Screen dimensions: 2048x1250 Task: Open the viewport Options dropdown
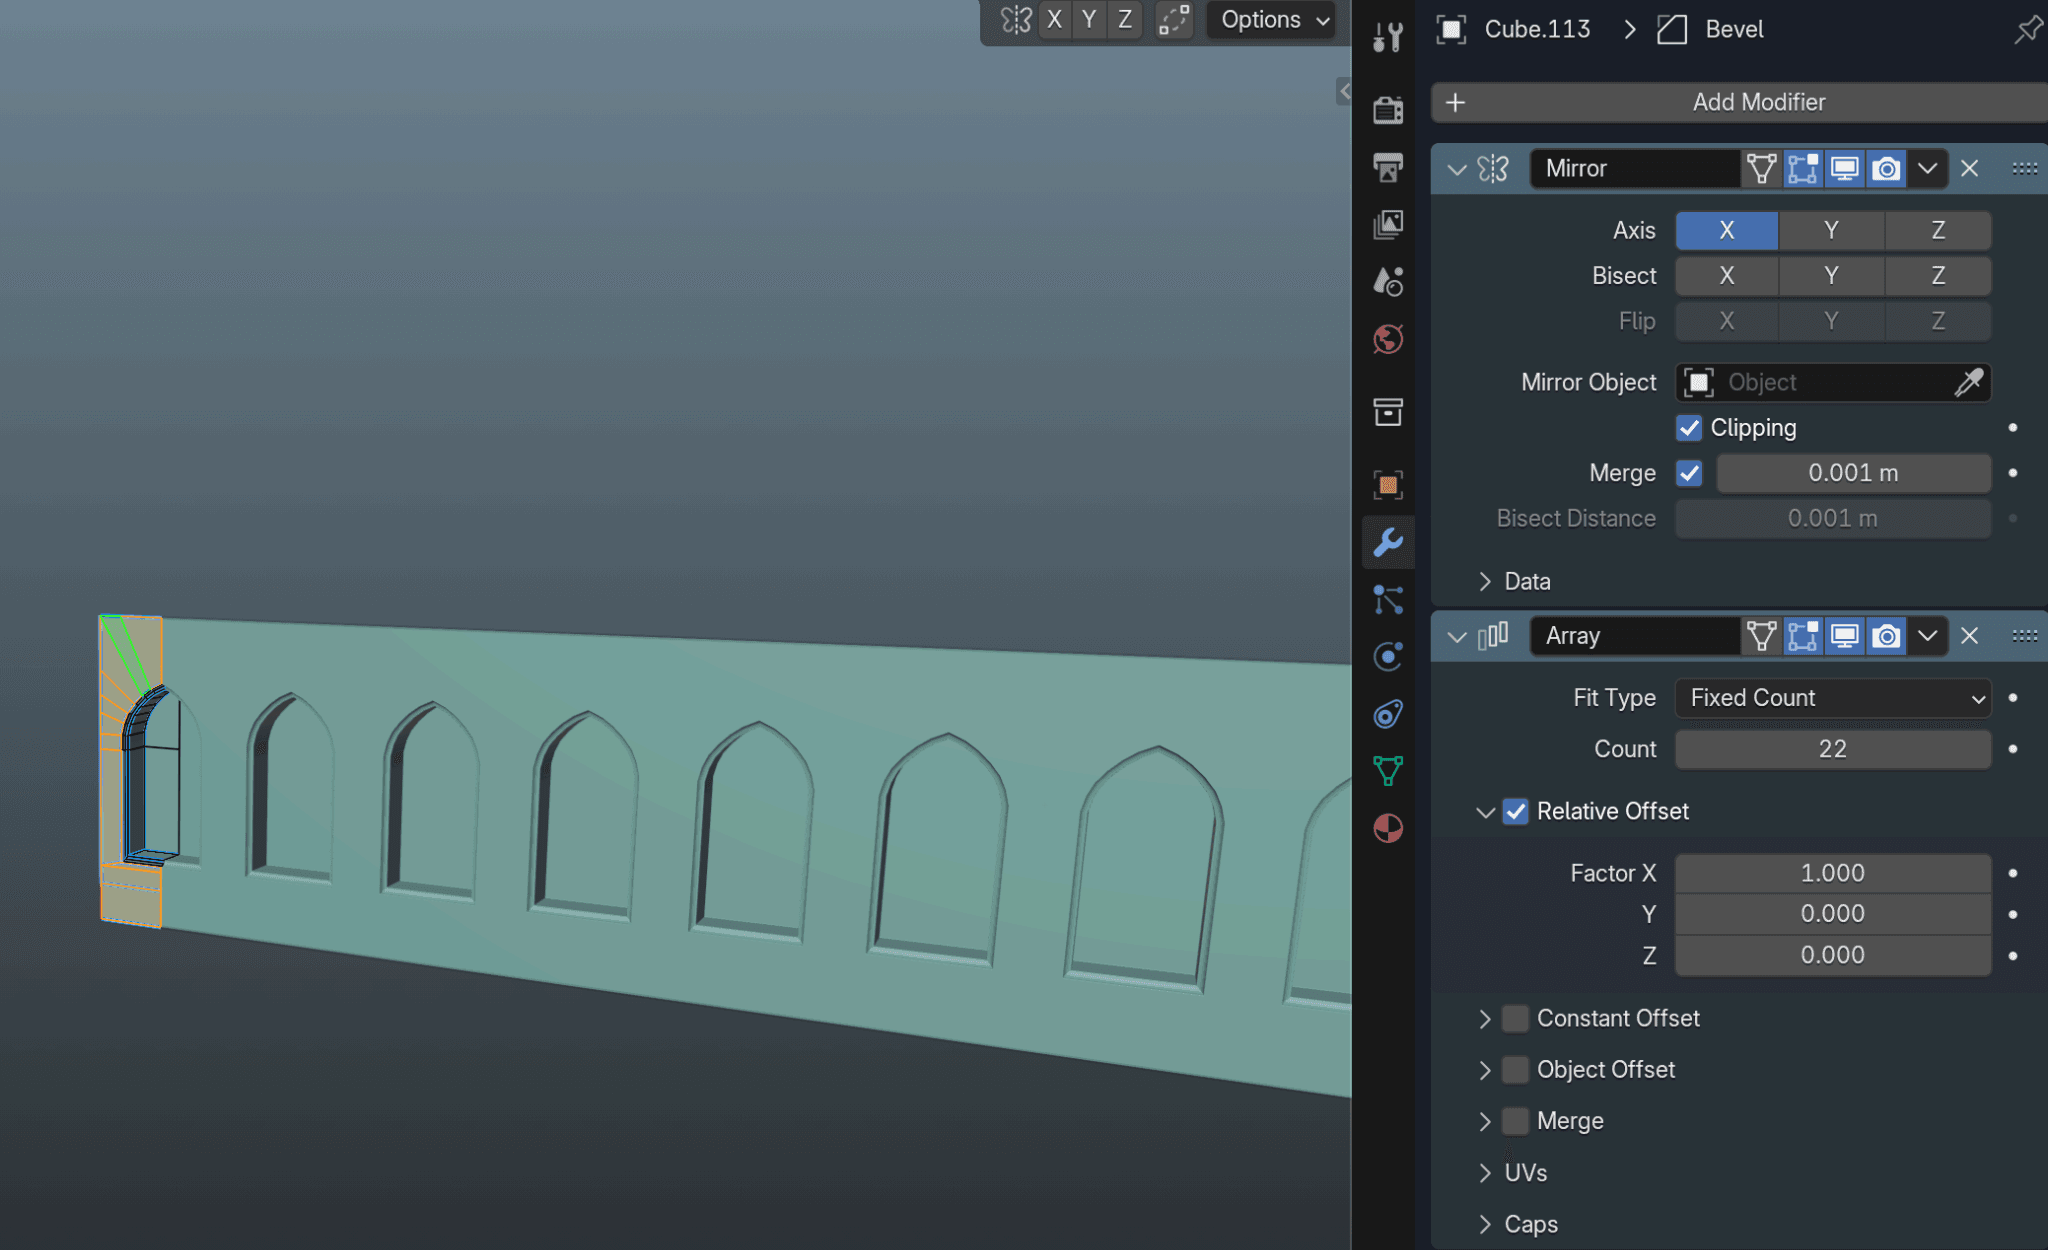pyautogui.click(x=1272, y=20)
